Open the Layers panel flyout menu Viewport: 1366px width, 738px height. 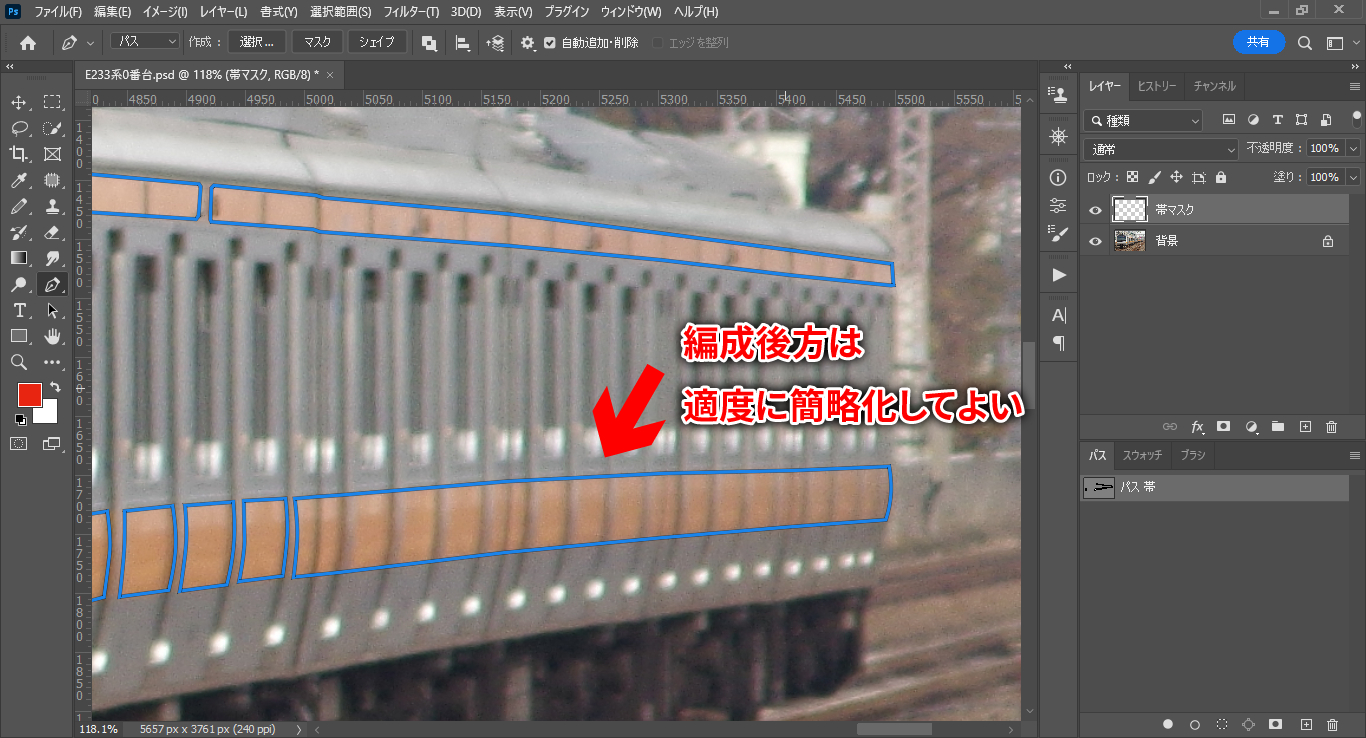[x=1353, y=87]
